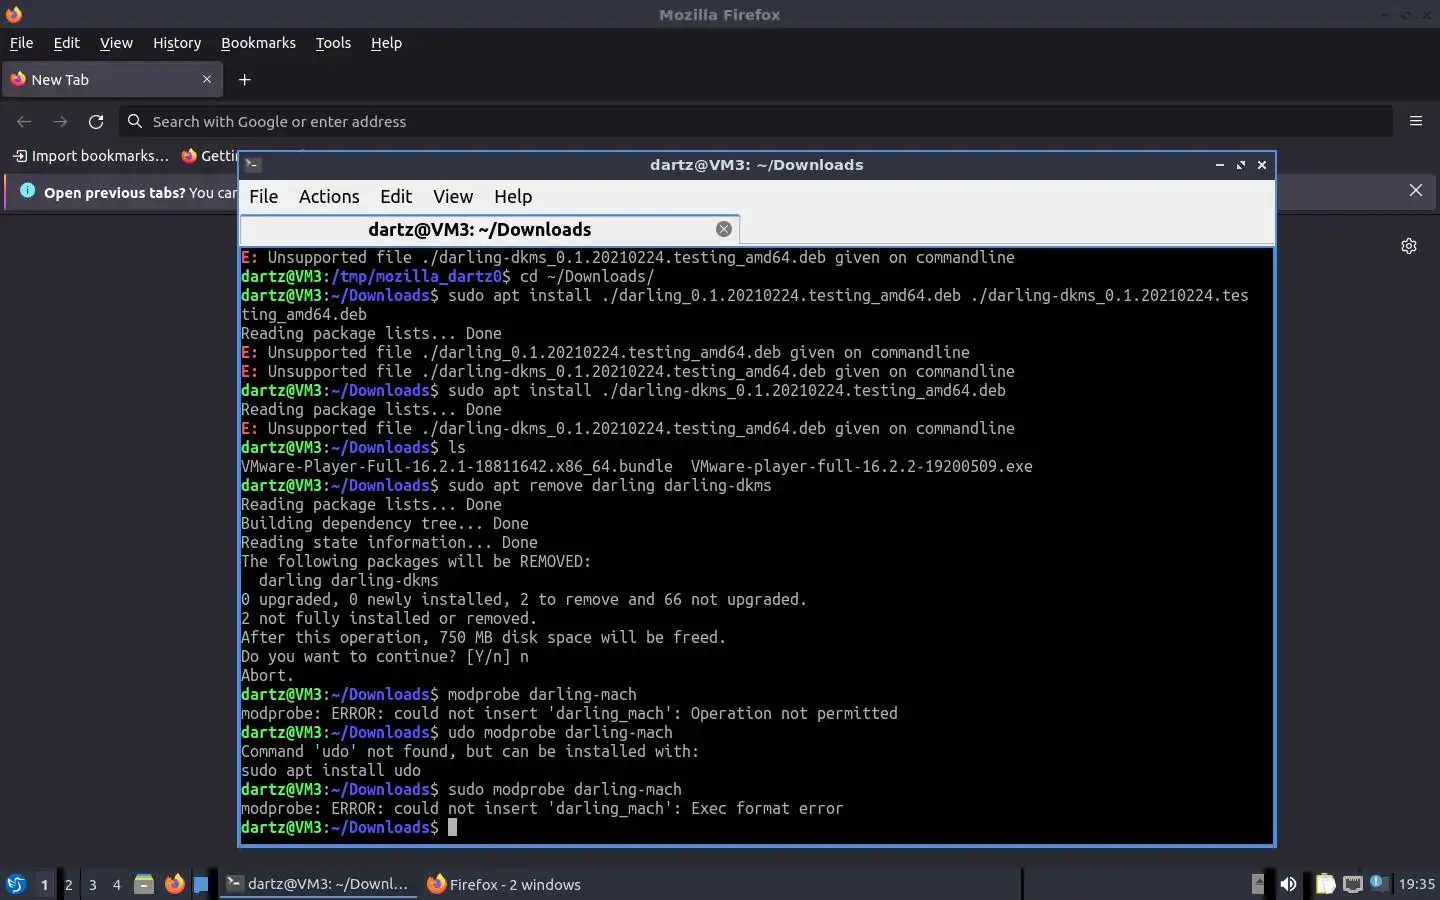Click the 'Do you want to continue? [Y/n] n' line
This screenshot has height=900, width=1440.
coord(385,656)
